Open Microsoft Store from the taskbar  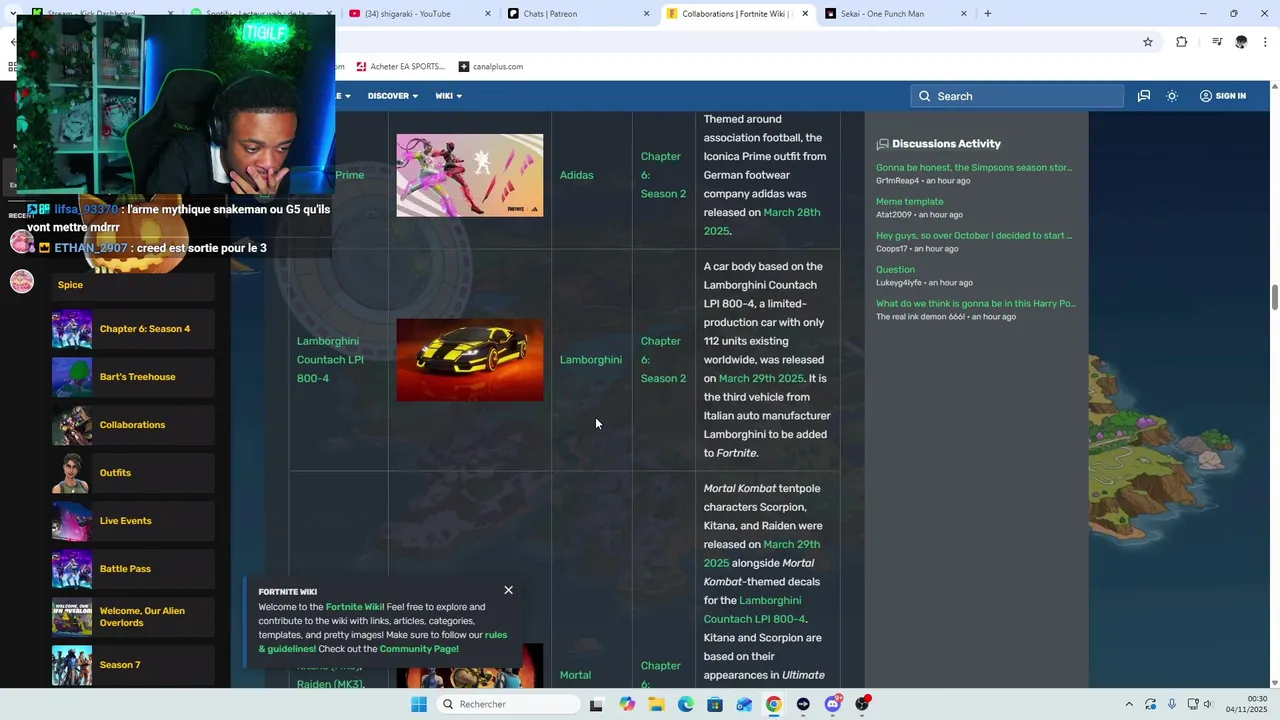715,704
